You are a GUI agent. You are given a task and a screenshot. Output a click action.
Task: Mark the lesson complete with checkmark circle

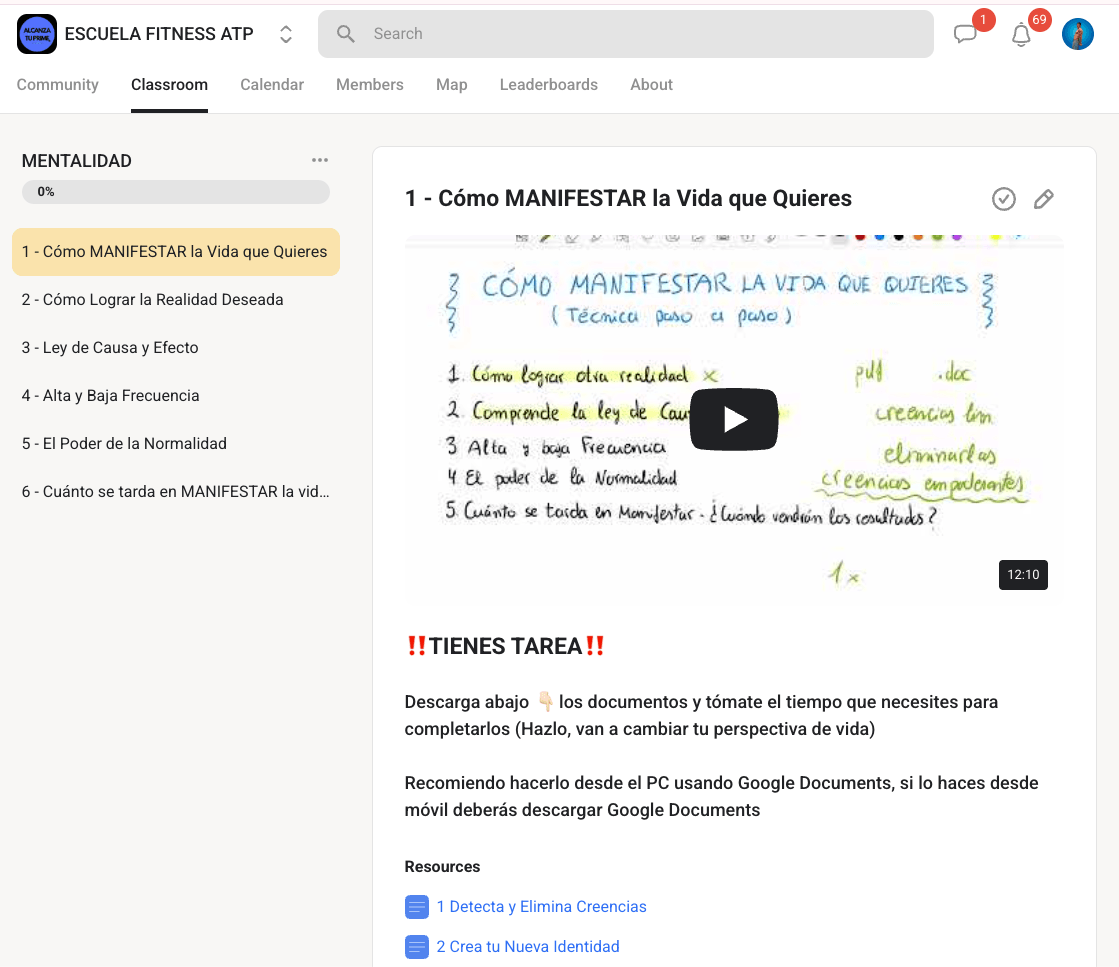click(1003, 199)
